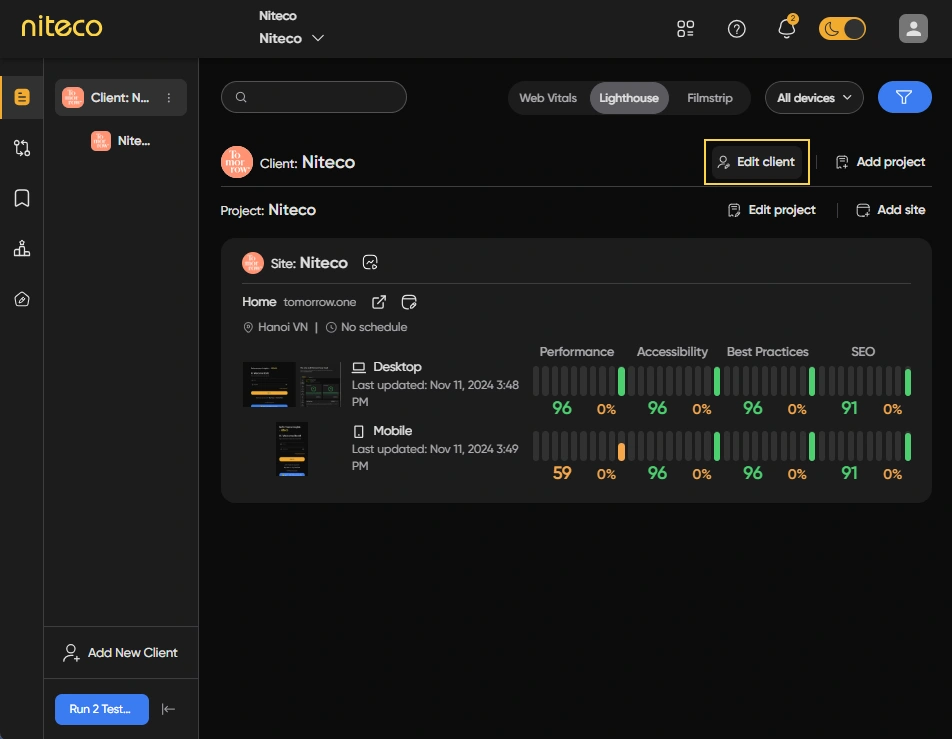The height and width of the screenshot is (739, 952).
Task: Focus the search input field
Action: click(314, 97)
